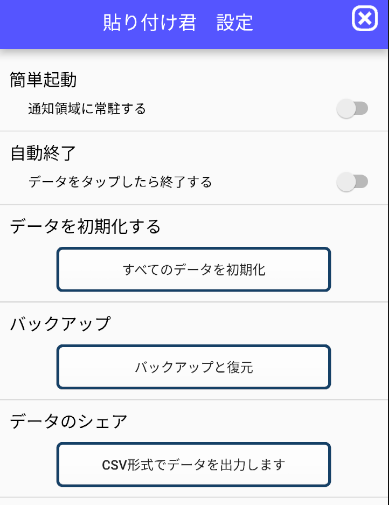Screen dimensions: 389x505
Task: Tap the 通知領域に常駐する label text
Action: point(87,109)
